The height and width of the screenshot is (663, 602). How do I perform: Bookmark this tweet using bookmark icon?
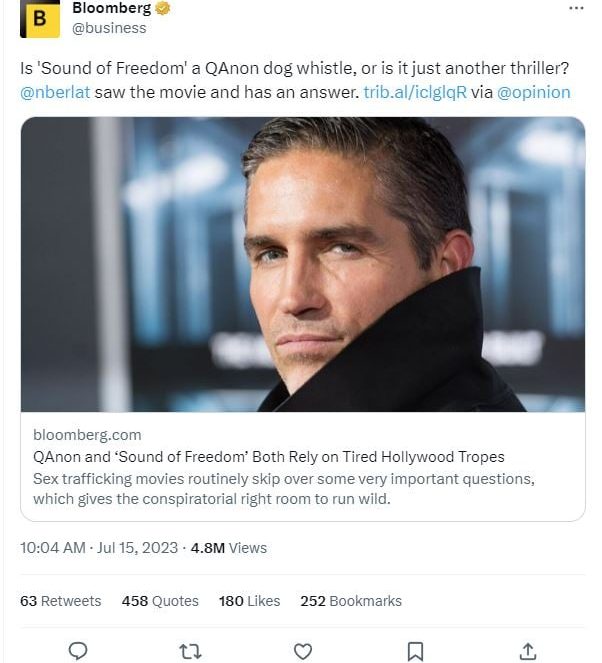click(416, 651)
